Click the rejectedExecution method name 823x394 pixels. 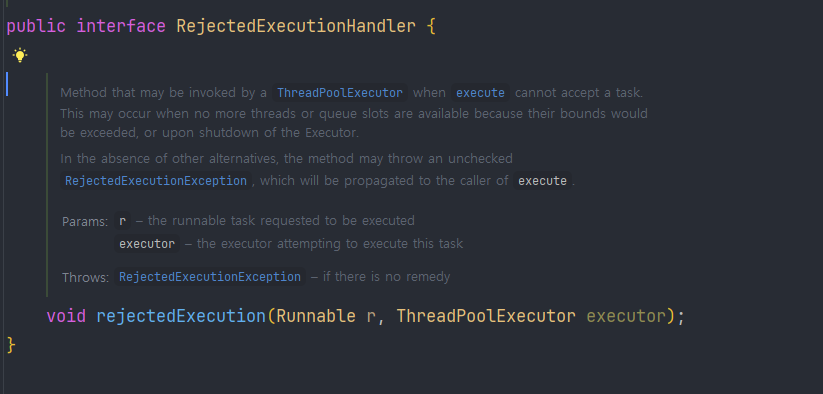(x=181, y=316)
